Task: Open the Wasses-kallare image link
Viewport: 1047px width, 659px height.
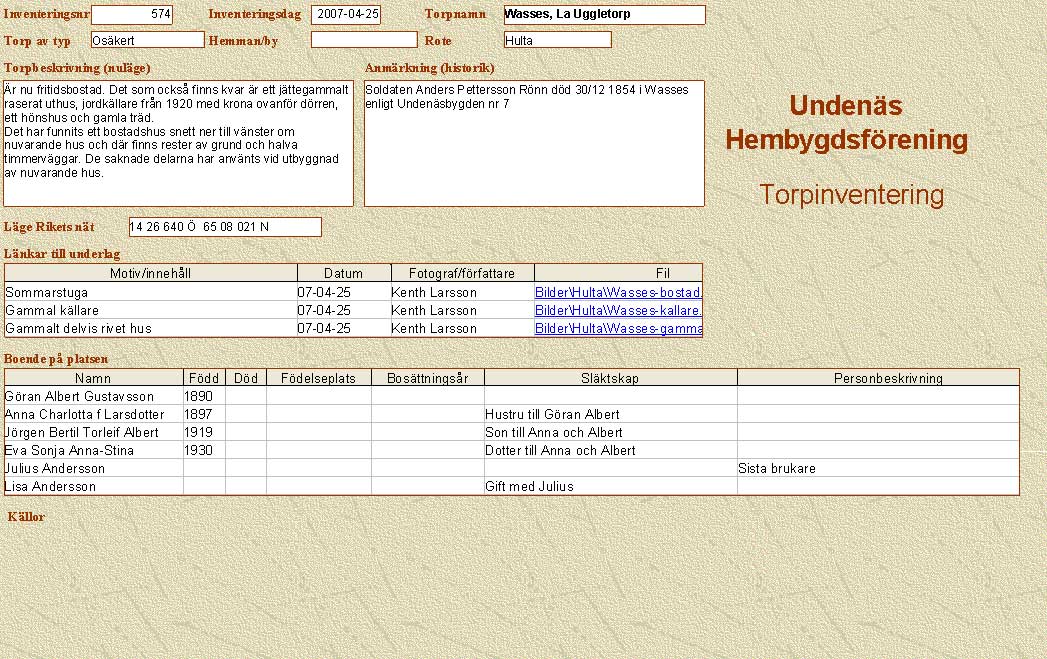Action: coord(618,311)
